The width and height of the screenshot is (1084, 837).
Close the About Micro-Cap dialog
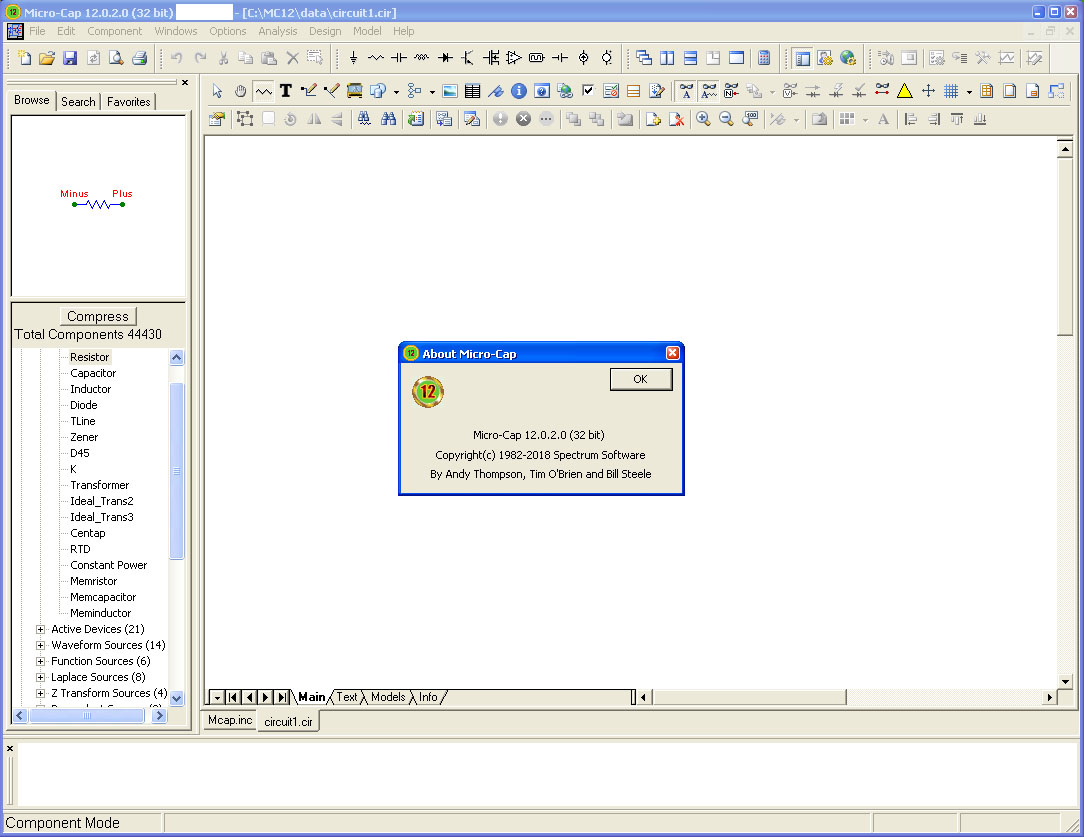(x=672, y=353)
